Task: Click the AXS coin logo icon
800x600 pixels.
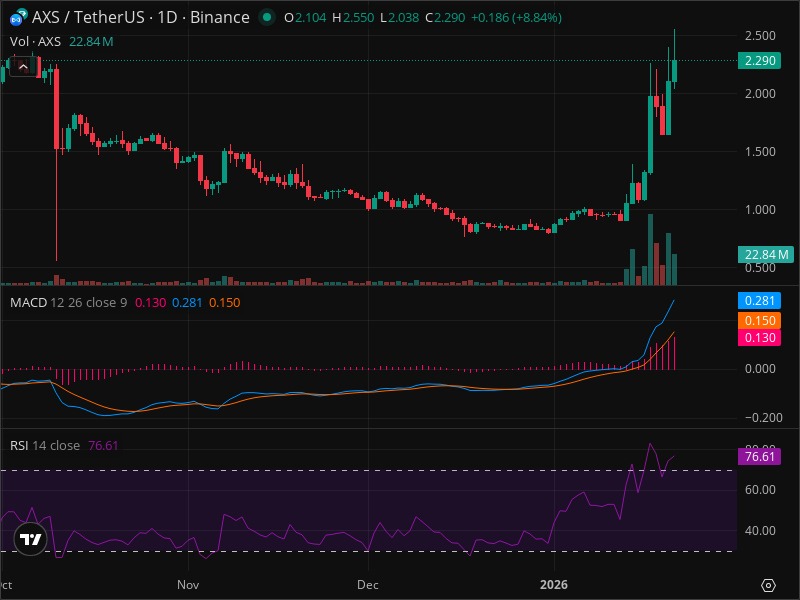Action: 18,17
